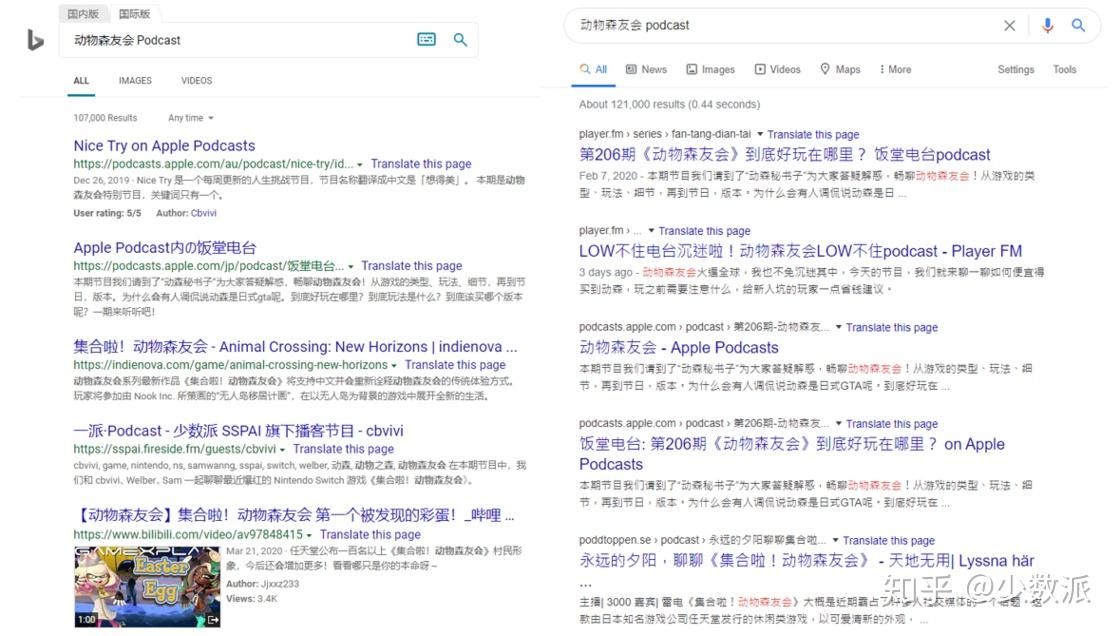
Task: Expand Bing Any time filter dropdown
Action: point(191,118)
